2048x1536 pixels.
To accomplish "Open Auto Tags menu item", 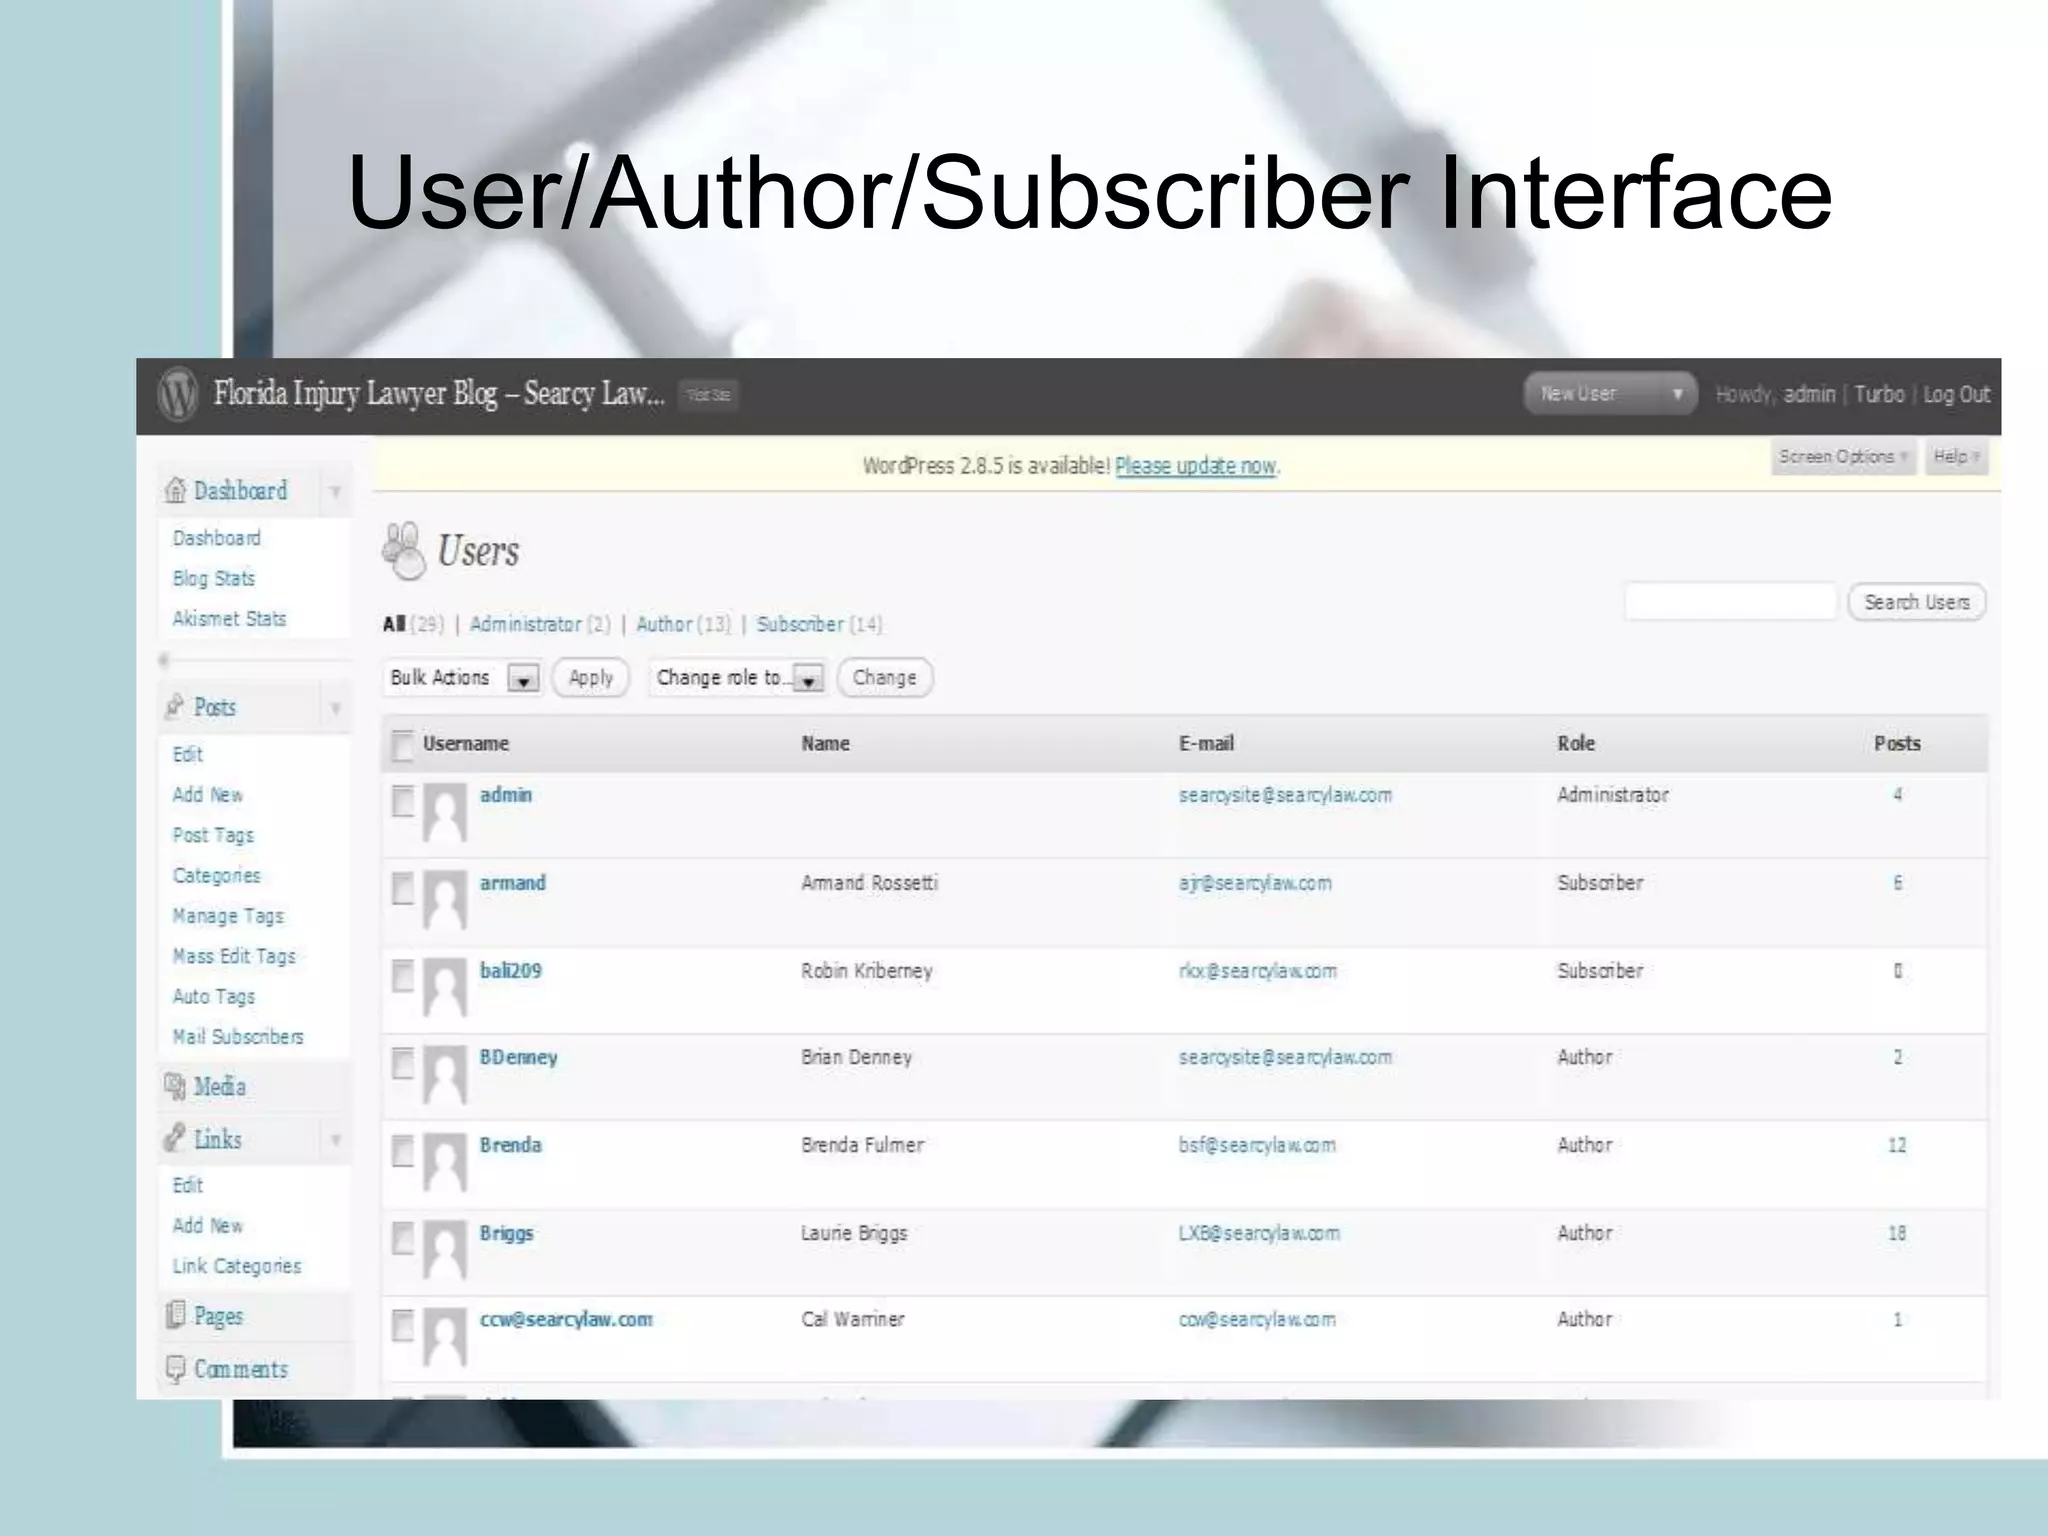I will (214, 997).
